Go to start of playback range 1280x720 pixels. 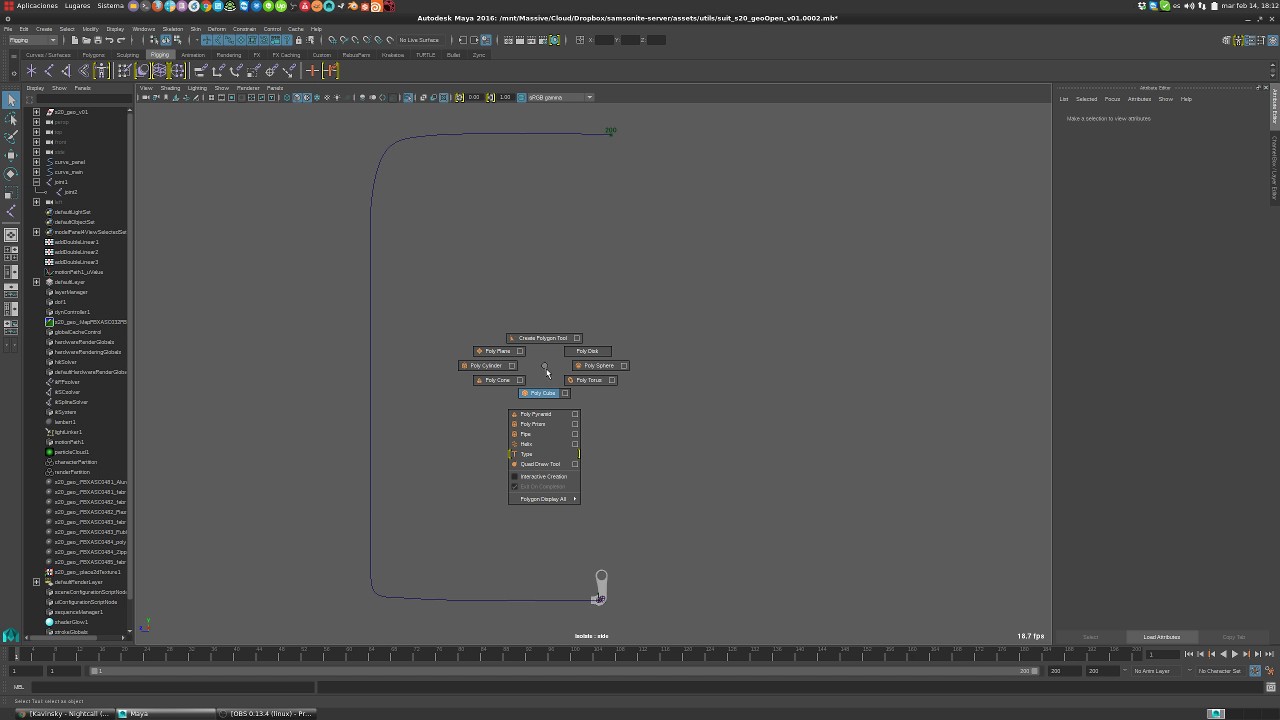tap(1189, 654)
